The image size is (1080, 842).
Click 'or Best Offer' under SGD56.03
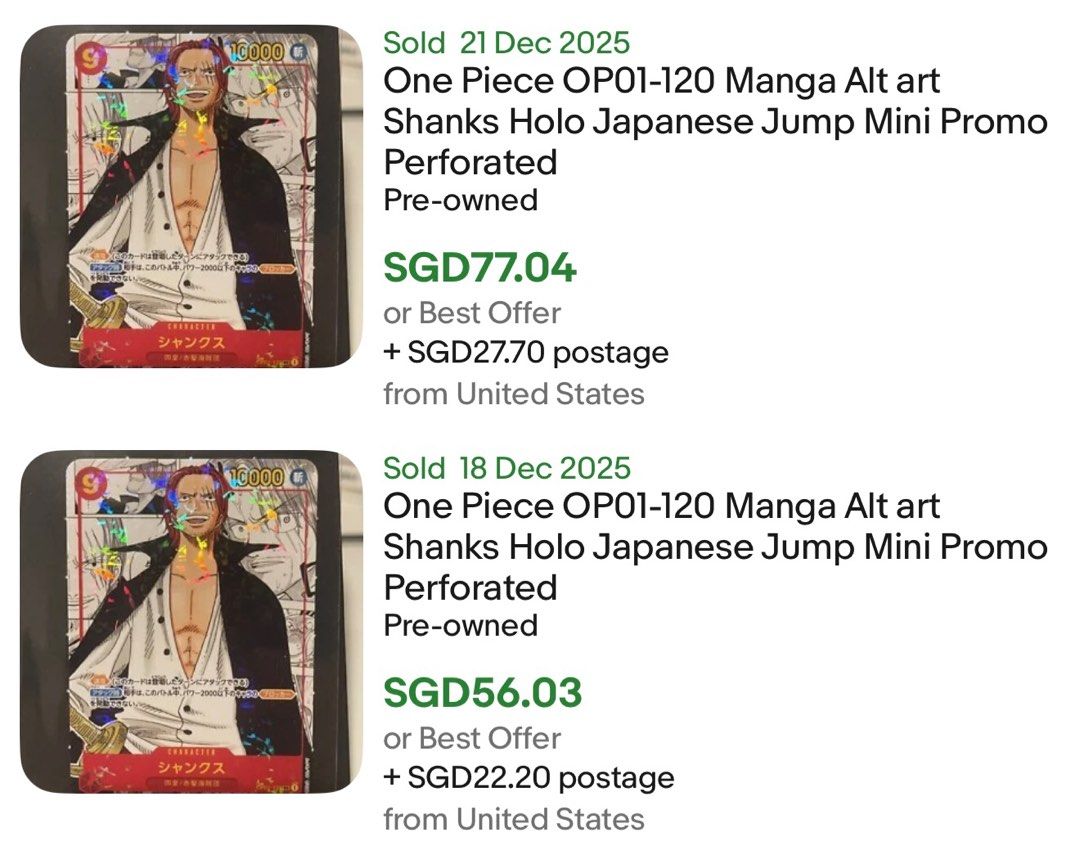pyautogui.click(x=471, y=738)
